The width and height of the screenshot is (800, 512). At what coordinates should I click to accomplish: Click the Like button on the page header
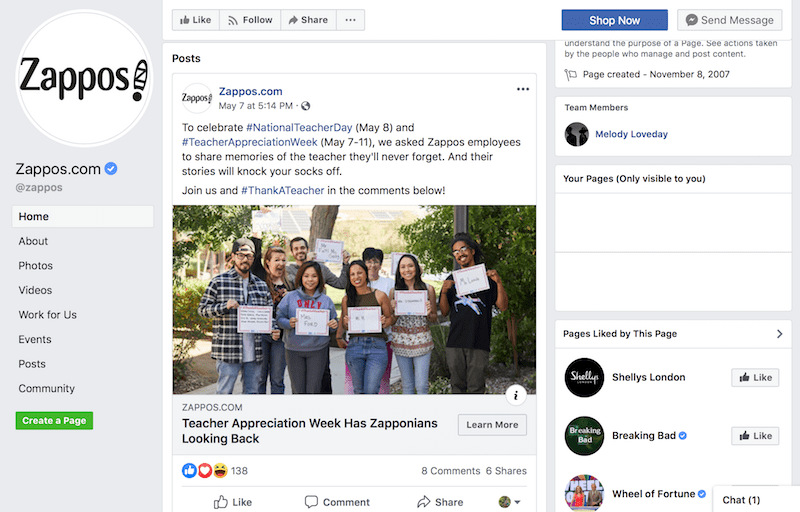pyautogui.click(x=195, y=20)
